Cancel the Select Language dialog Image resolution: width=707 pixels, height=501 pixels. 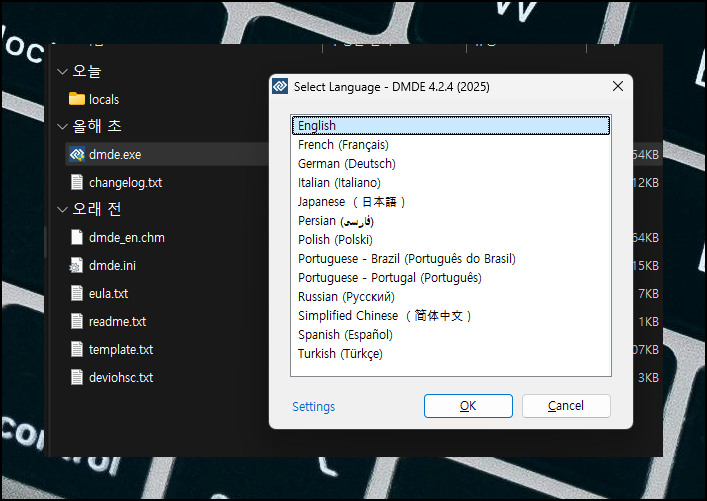click(x=566, y=406)
